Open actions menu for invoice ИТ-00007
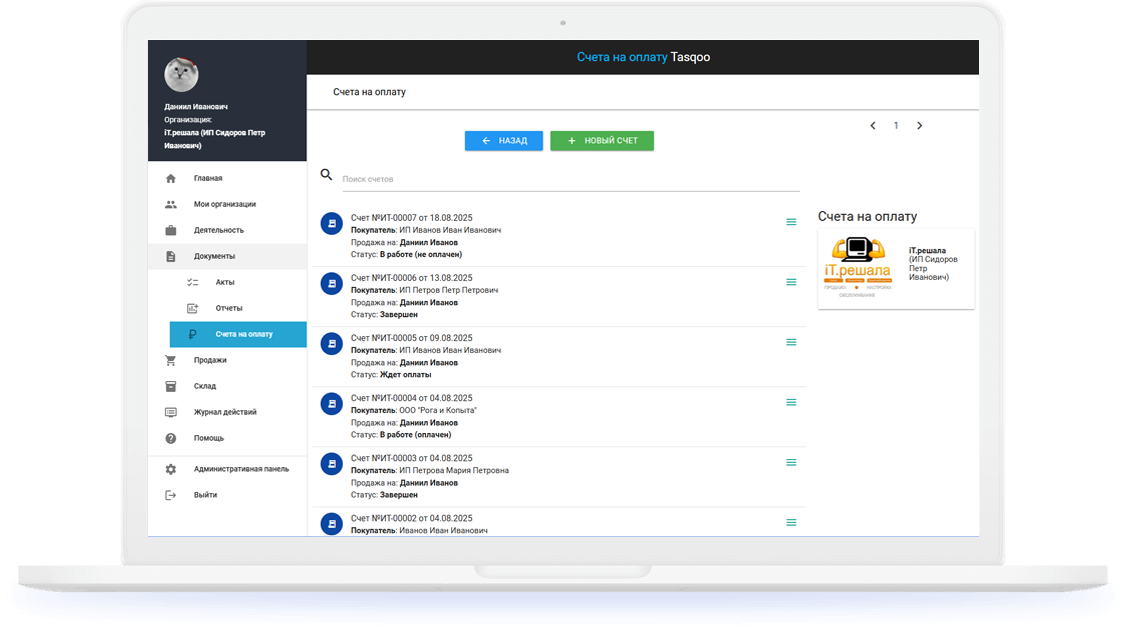Screen dimensions: 1126x630 791,222
